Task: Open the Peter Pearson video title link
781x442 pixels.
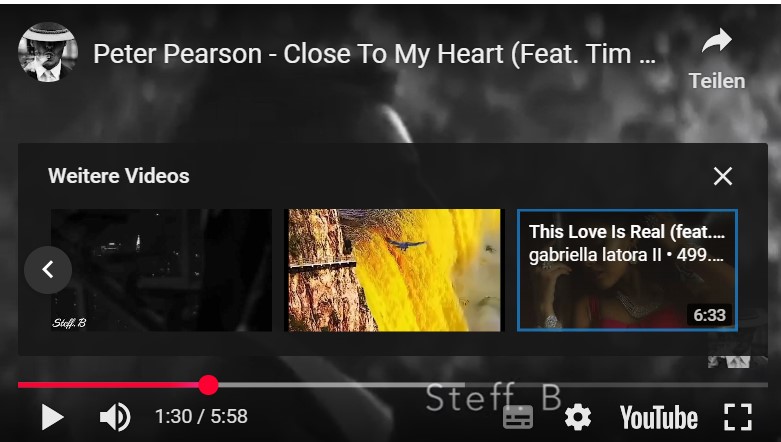Action: click(x=374, y=53)
